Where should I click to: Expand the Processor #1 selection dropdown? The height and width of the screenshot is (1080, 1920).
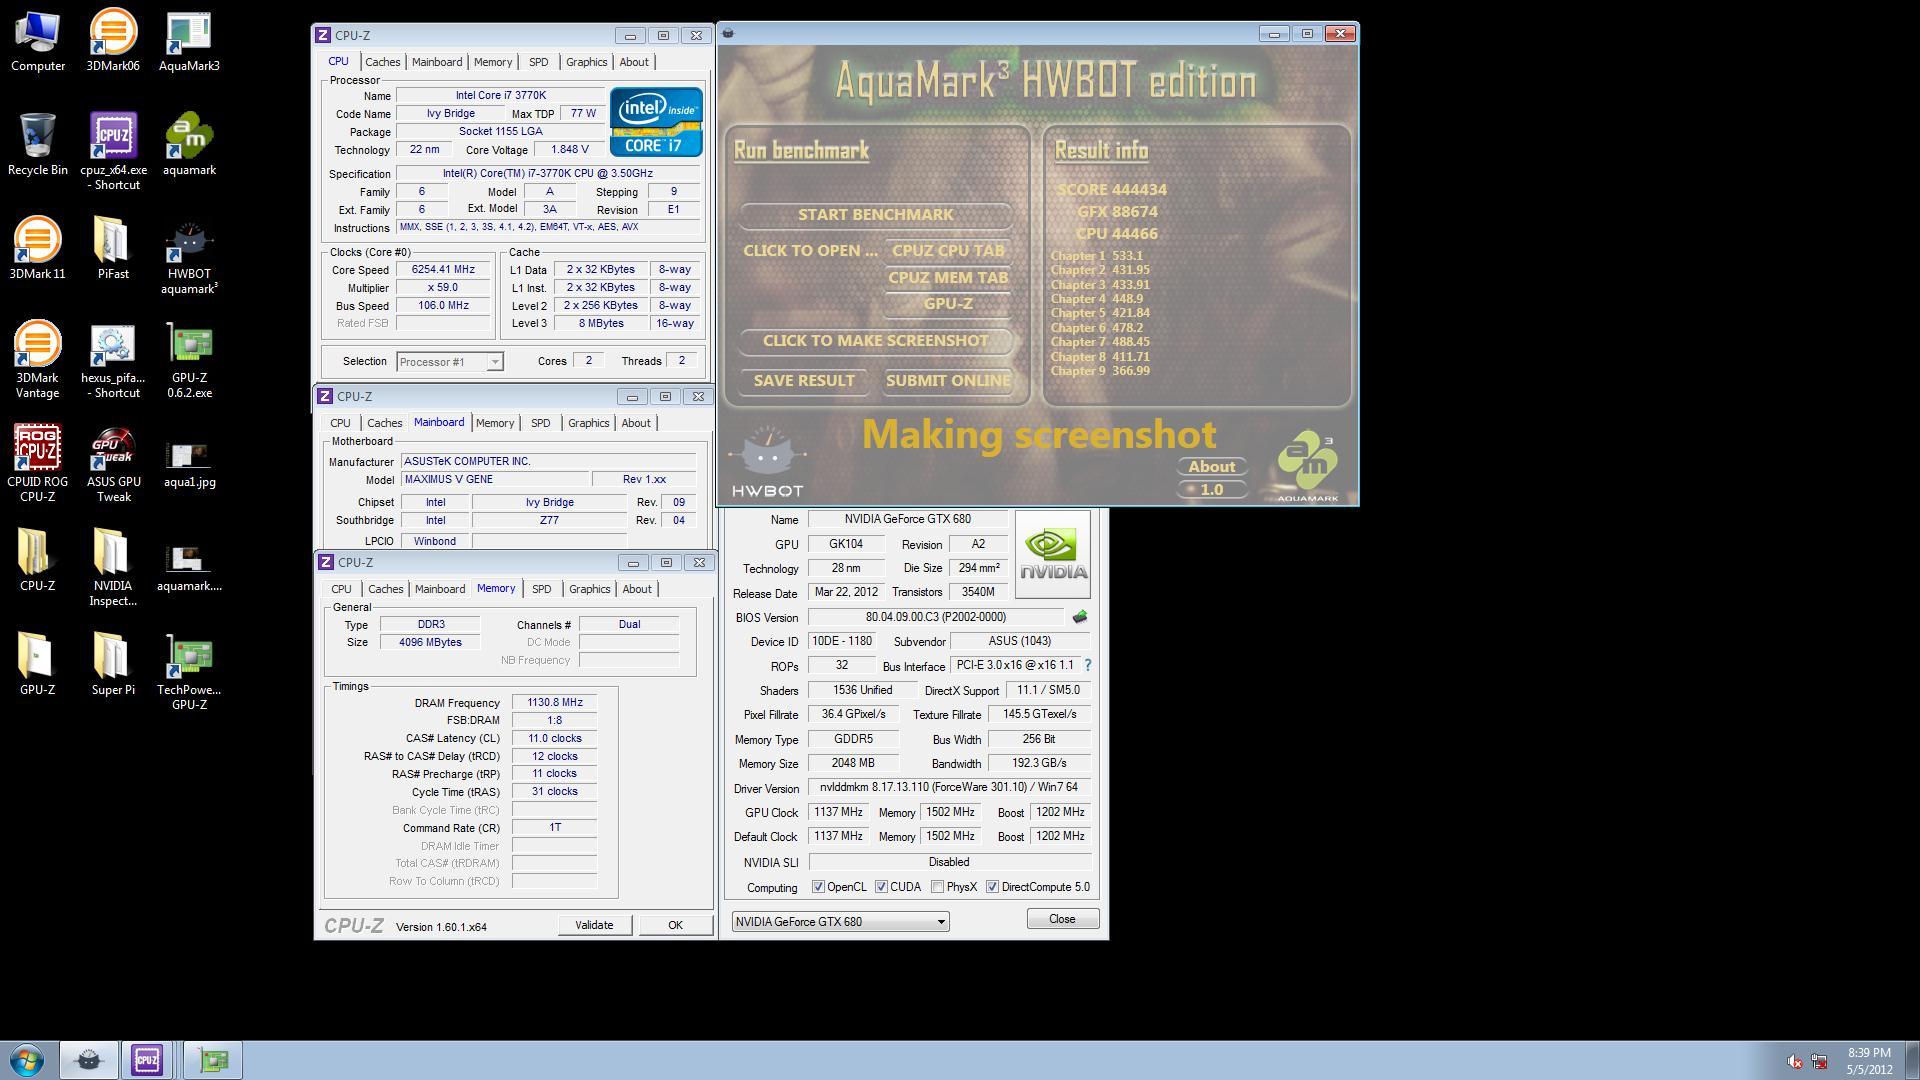click(x=449, y=362)
